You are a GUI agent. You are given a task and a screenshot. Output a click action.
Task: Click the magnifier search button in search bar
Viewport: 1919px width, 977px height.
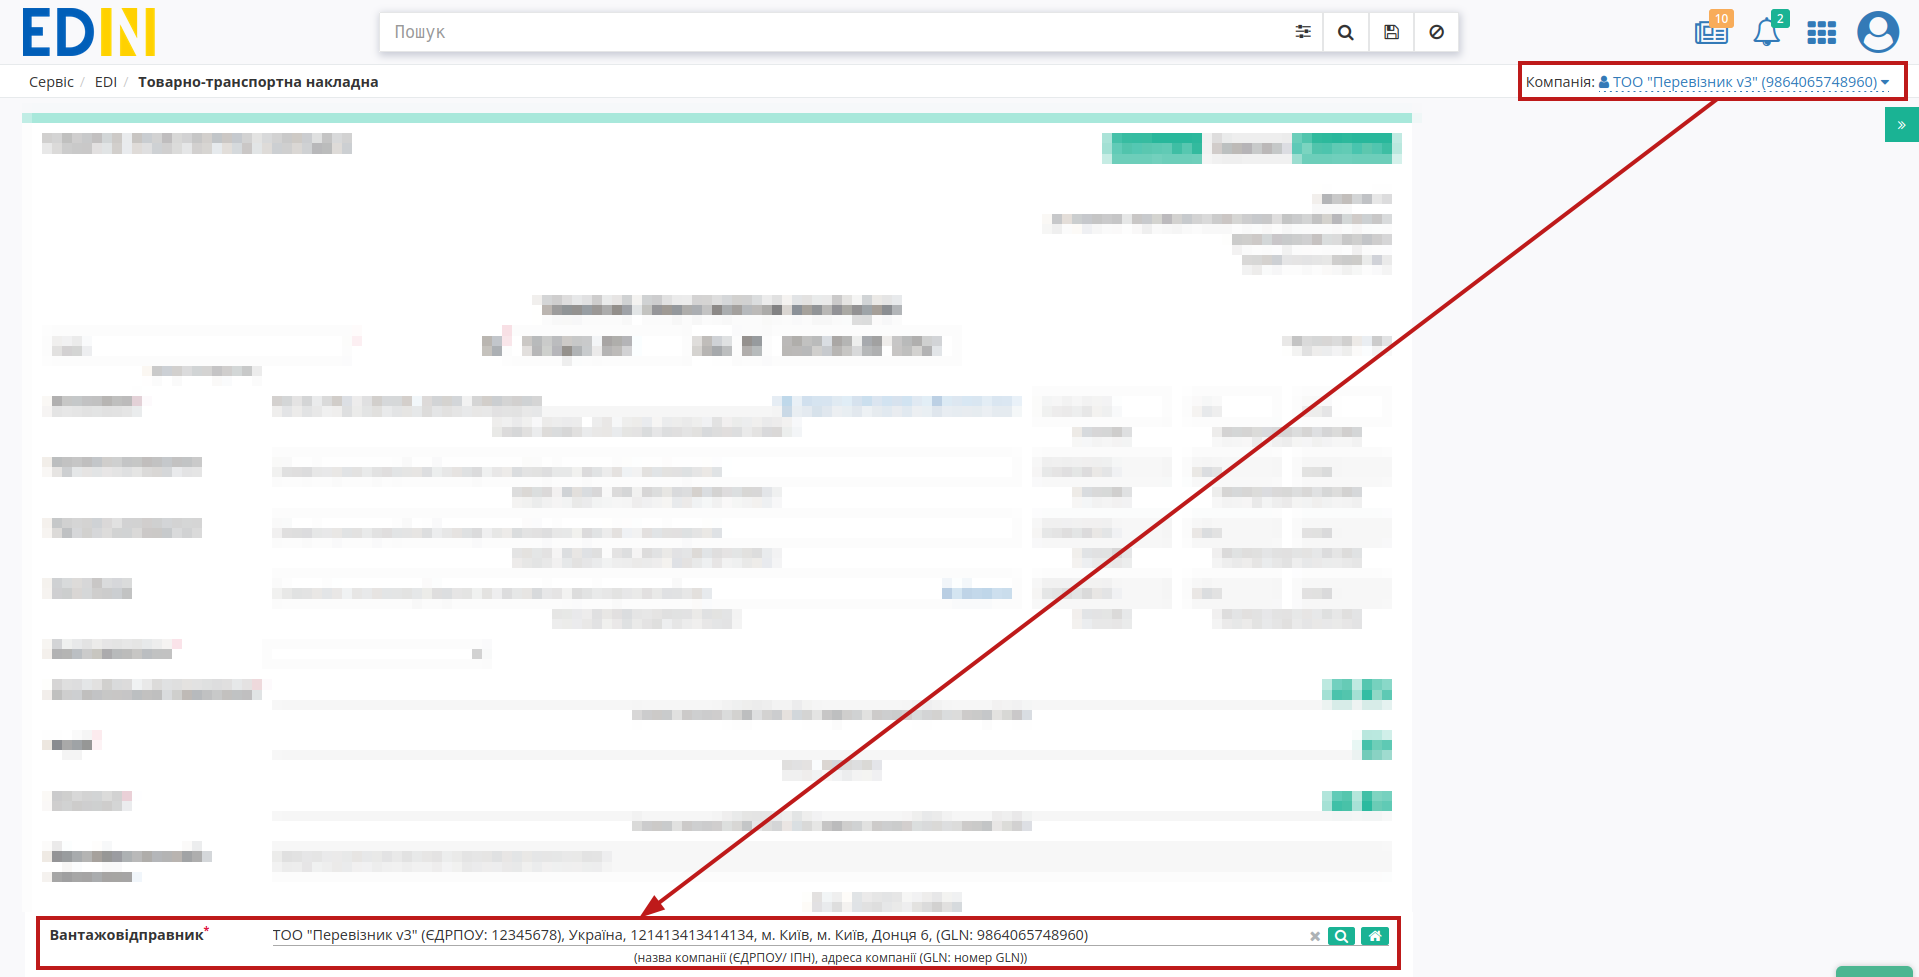[1346, 32]
